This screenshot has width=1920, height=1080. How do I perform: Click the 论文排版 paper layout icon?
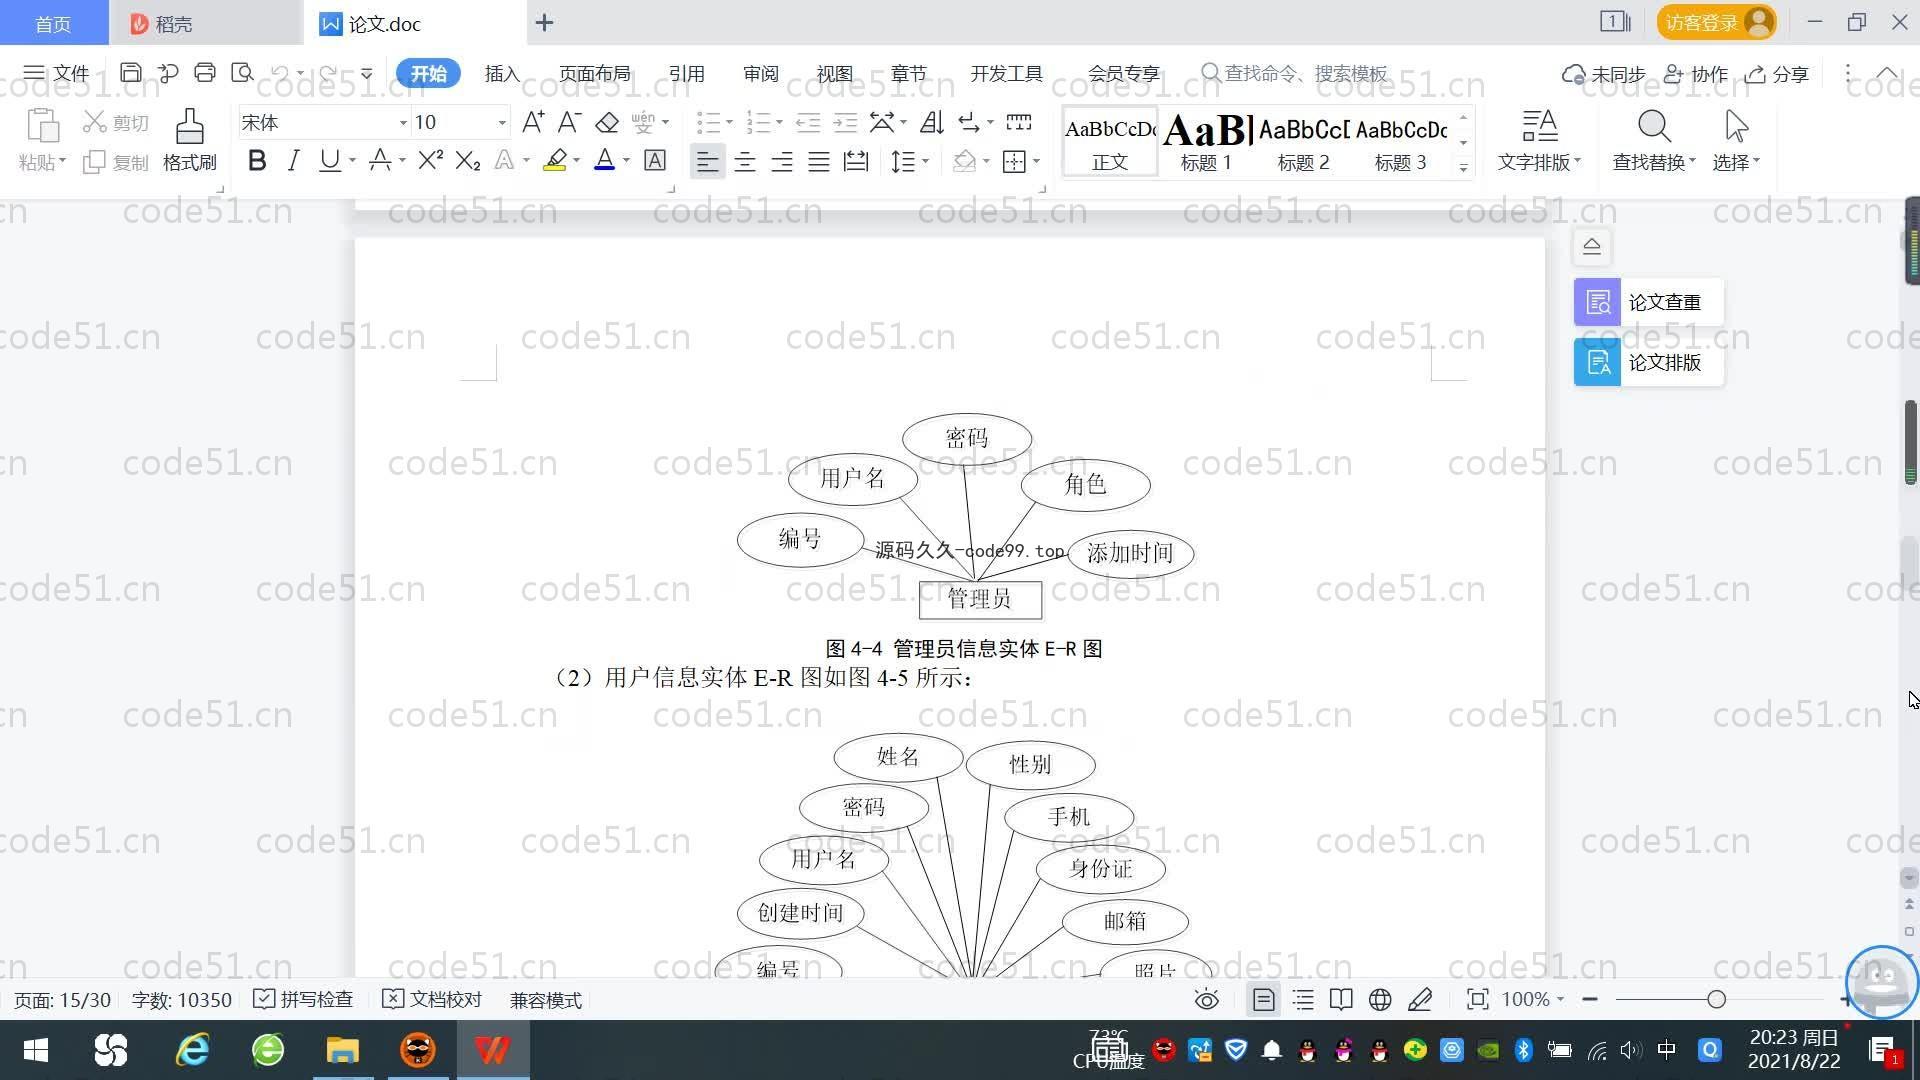[x=1597, y=362]
